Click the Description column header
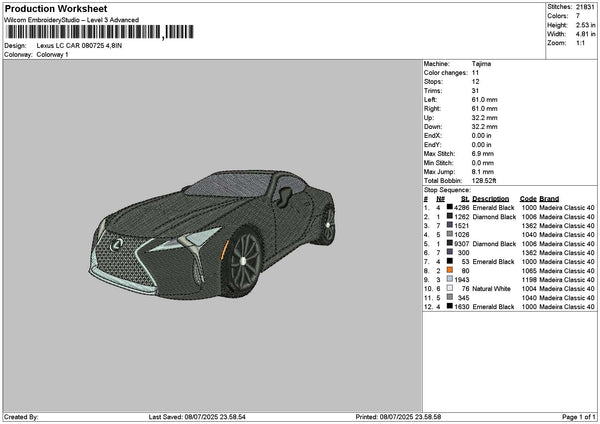The width and height of the screenshot is (600, 424). (490, 199)
